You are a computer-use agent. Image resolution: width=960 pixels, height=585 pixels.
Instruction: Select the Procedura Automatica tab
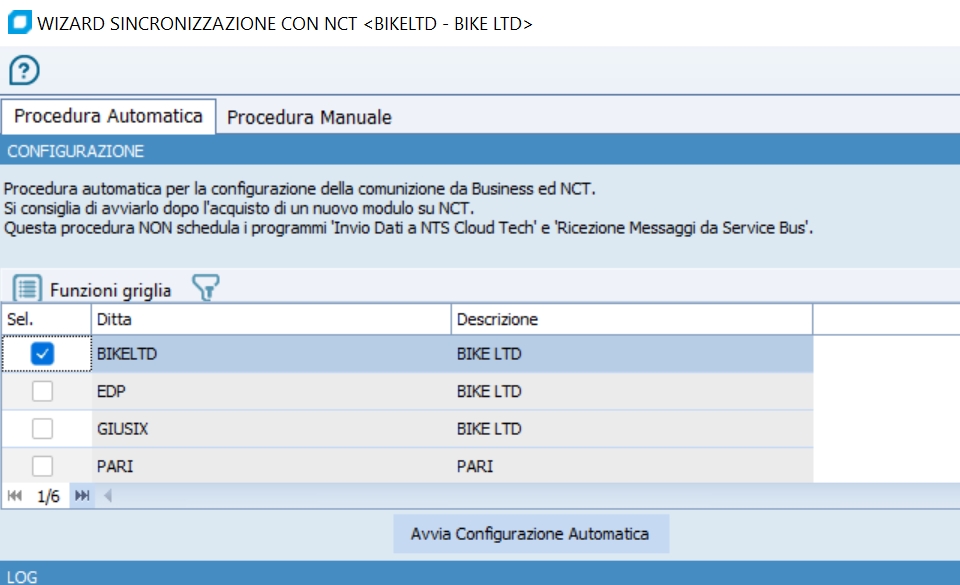tap(108, 116)
